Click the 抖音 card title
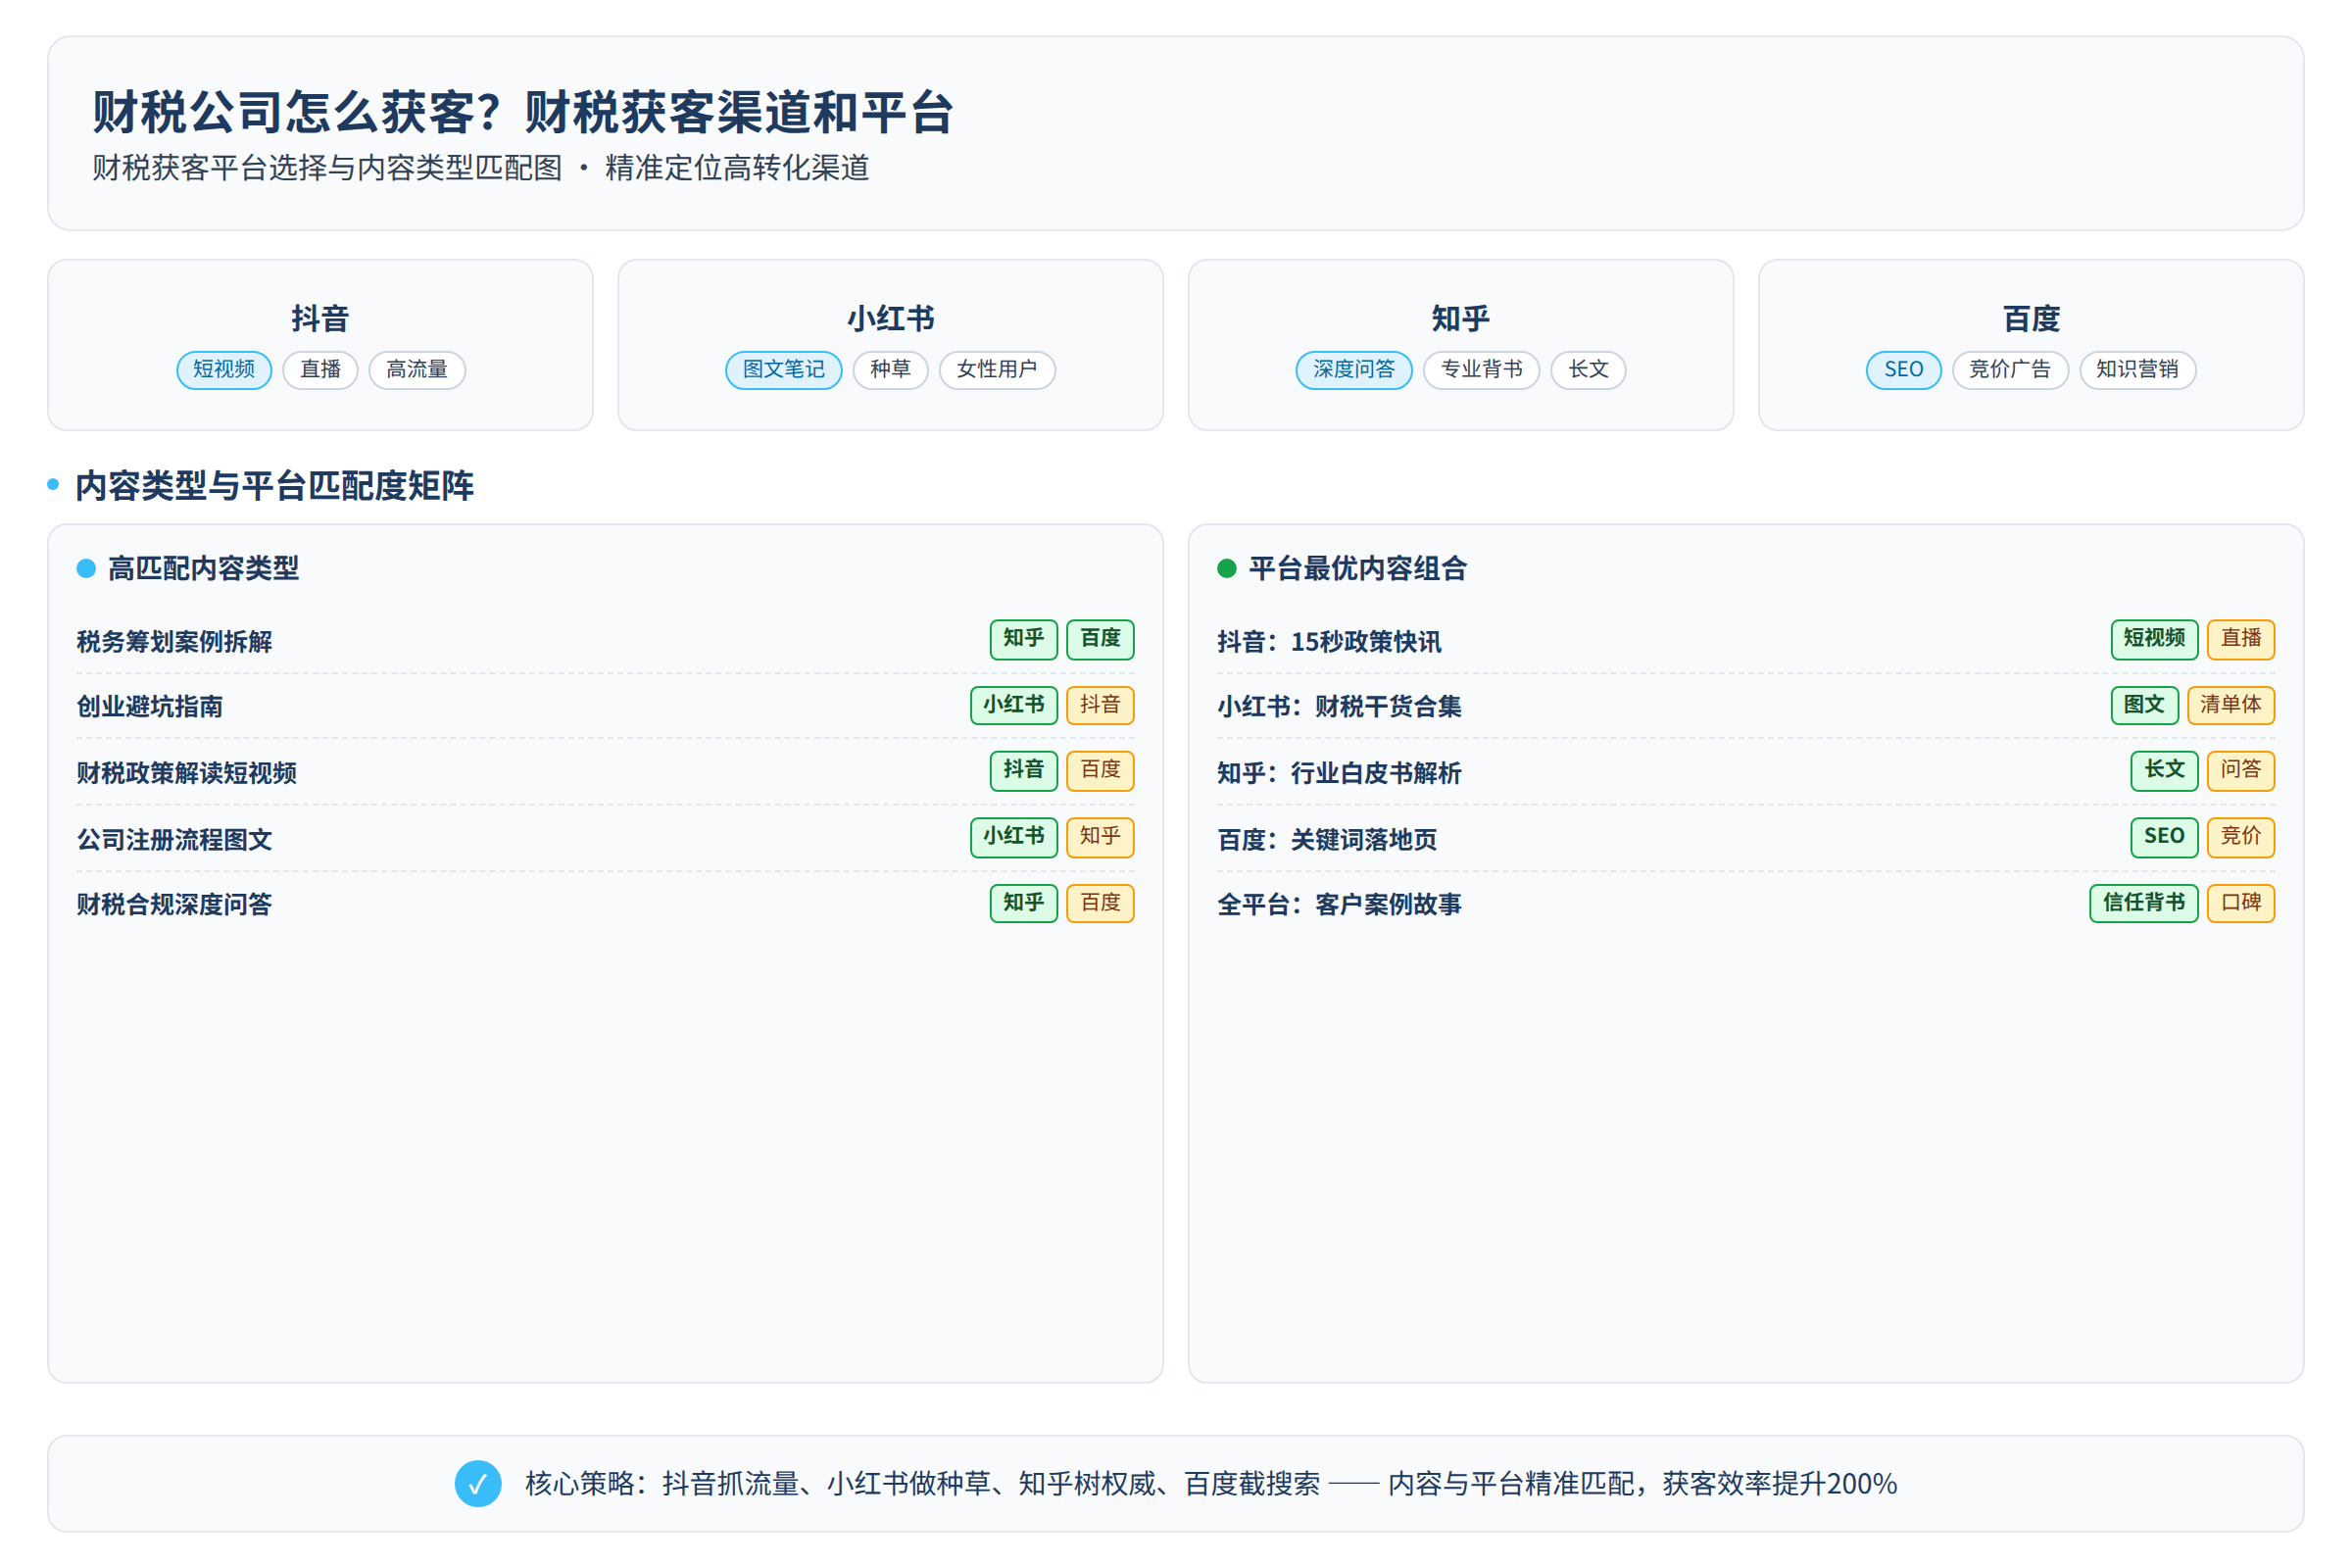 (320, 319)
